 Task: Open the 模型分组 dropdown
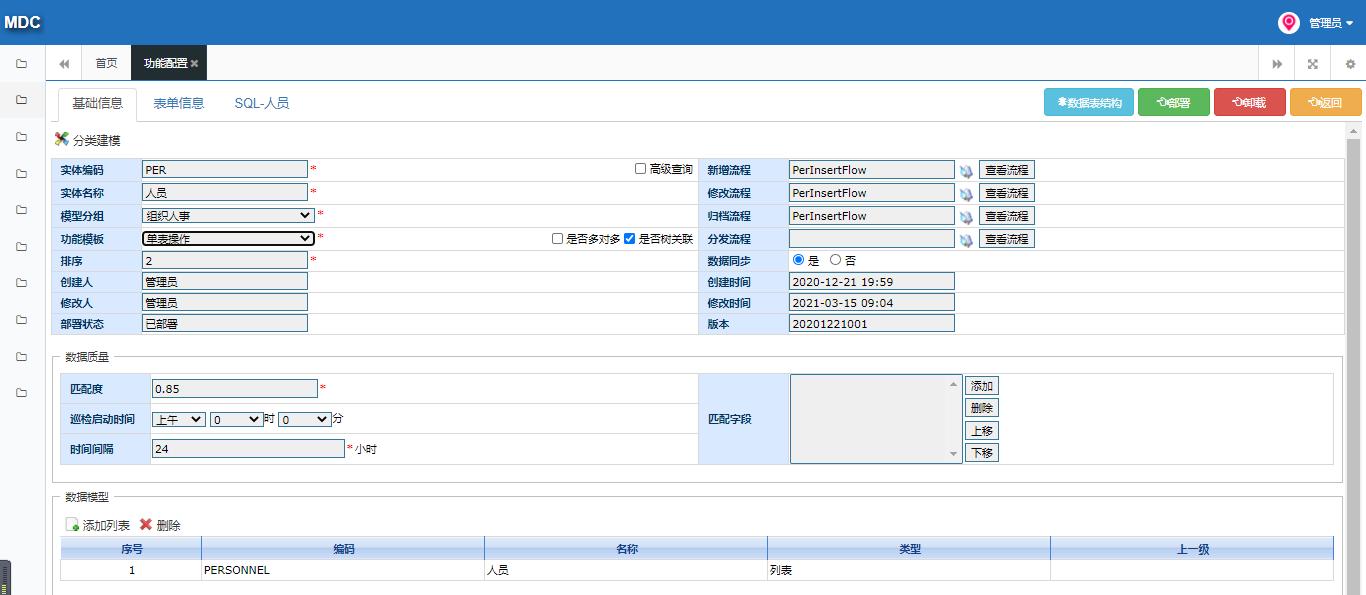pos(228,215)
